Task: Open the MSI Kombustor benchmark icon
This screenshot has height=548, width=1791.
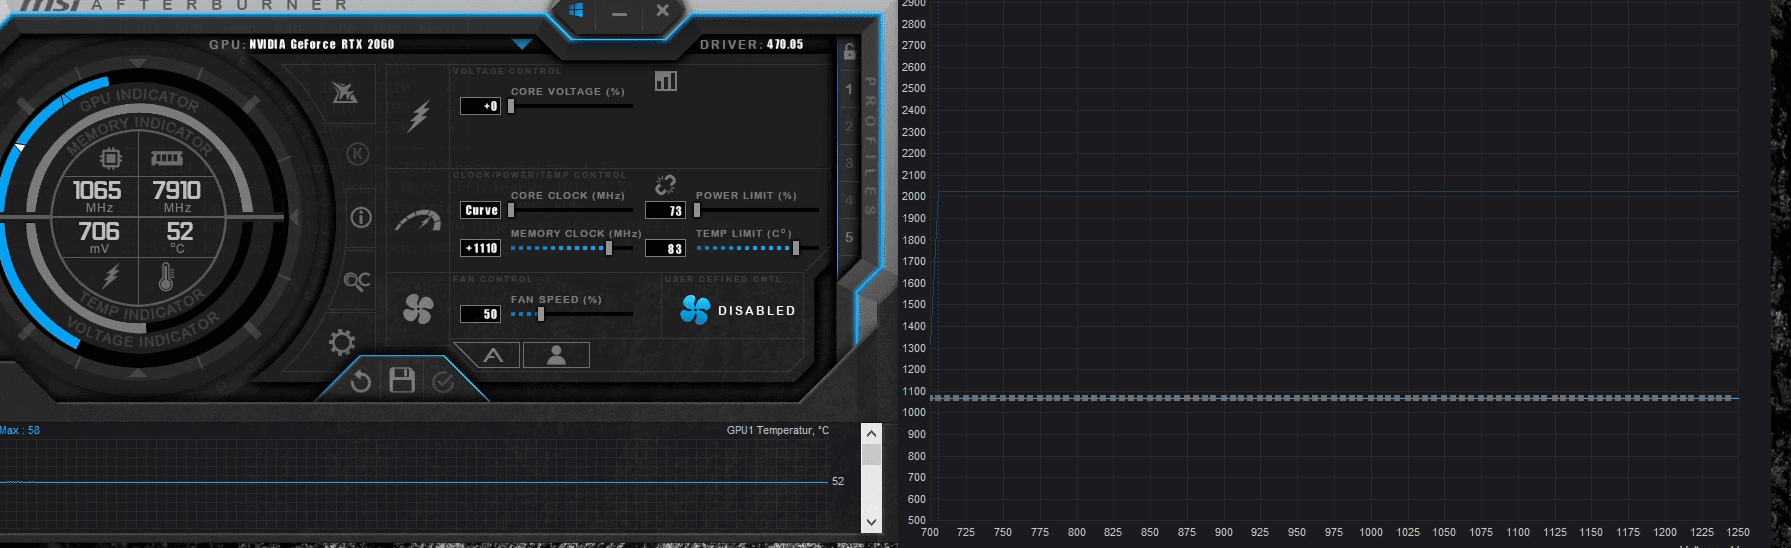Action: (x=344, y=93)
